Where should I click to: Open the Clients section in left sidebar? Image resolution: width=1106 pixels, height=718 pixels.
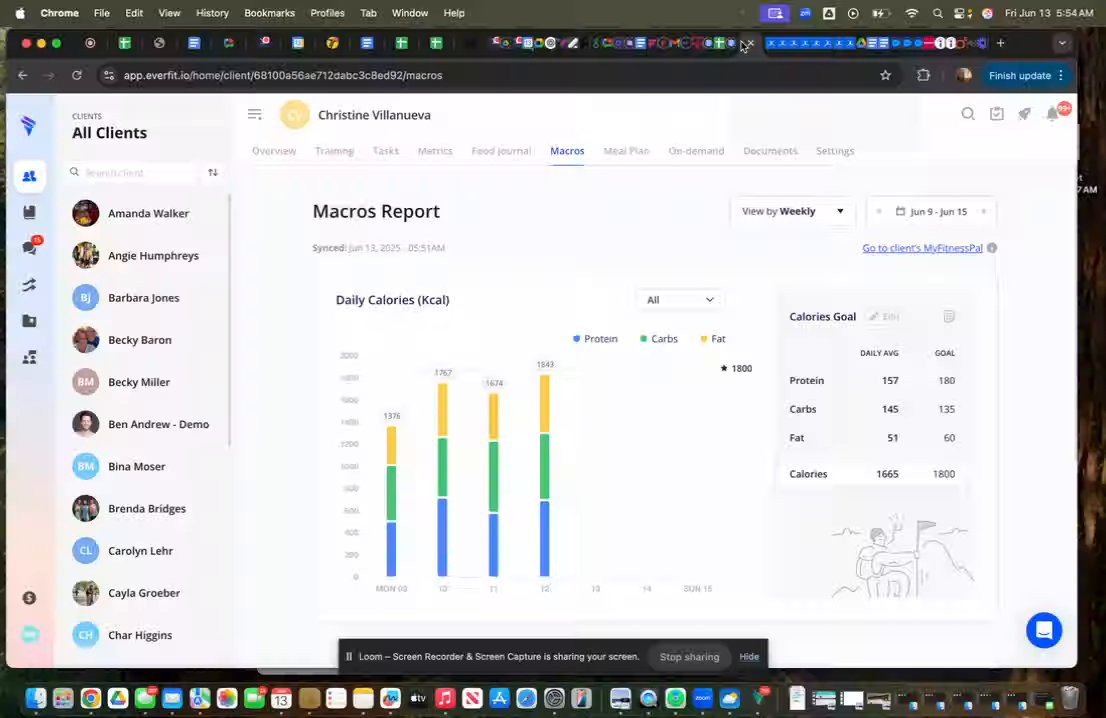point(29,176)
